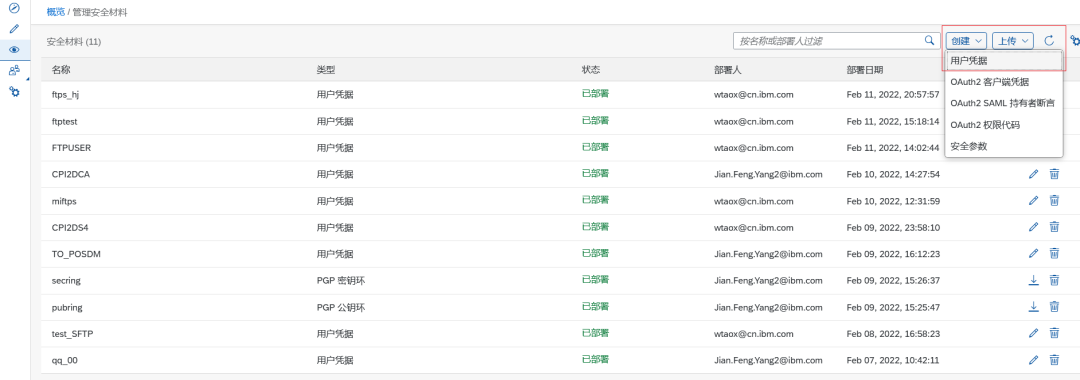This screenshot has width=1080, height=380.
Task: Select the test_SFTP row name
Action: (x=72, y=333)
